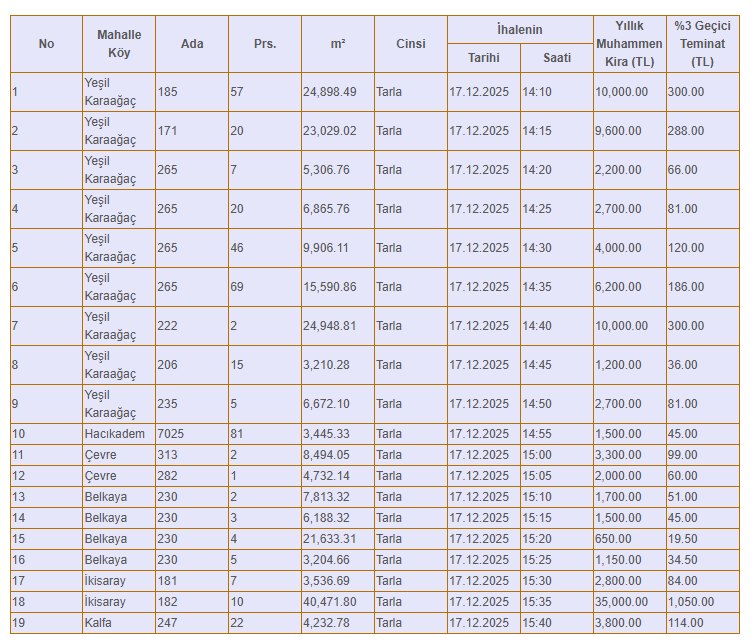Click the auction time 15:40
This screenshot has width=755, height=641.
[x=557, y=623]
